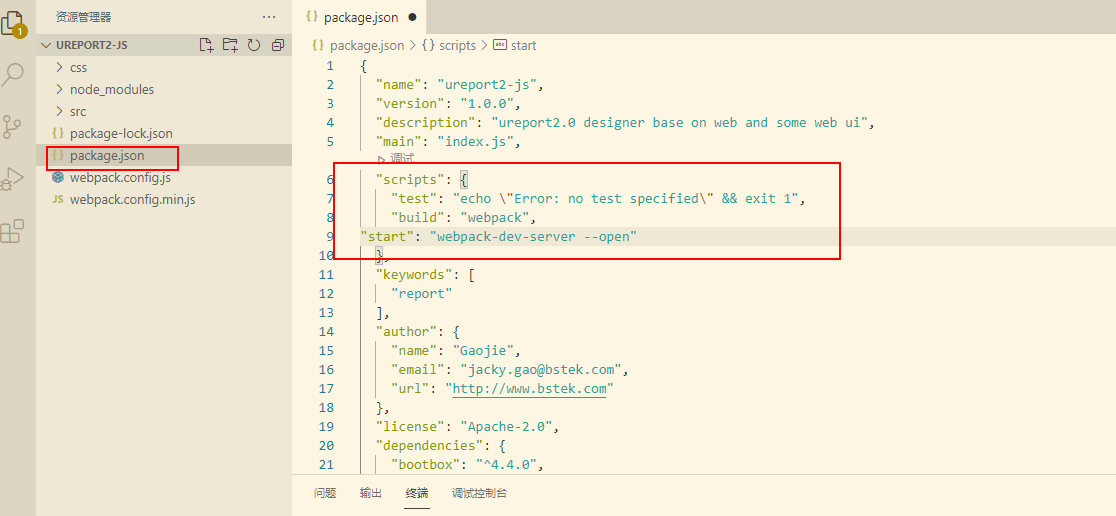Click the "license" key on line 19

click(x=411, y=426)
